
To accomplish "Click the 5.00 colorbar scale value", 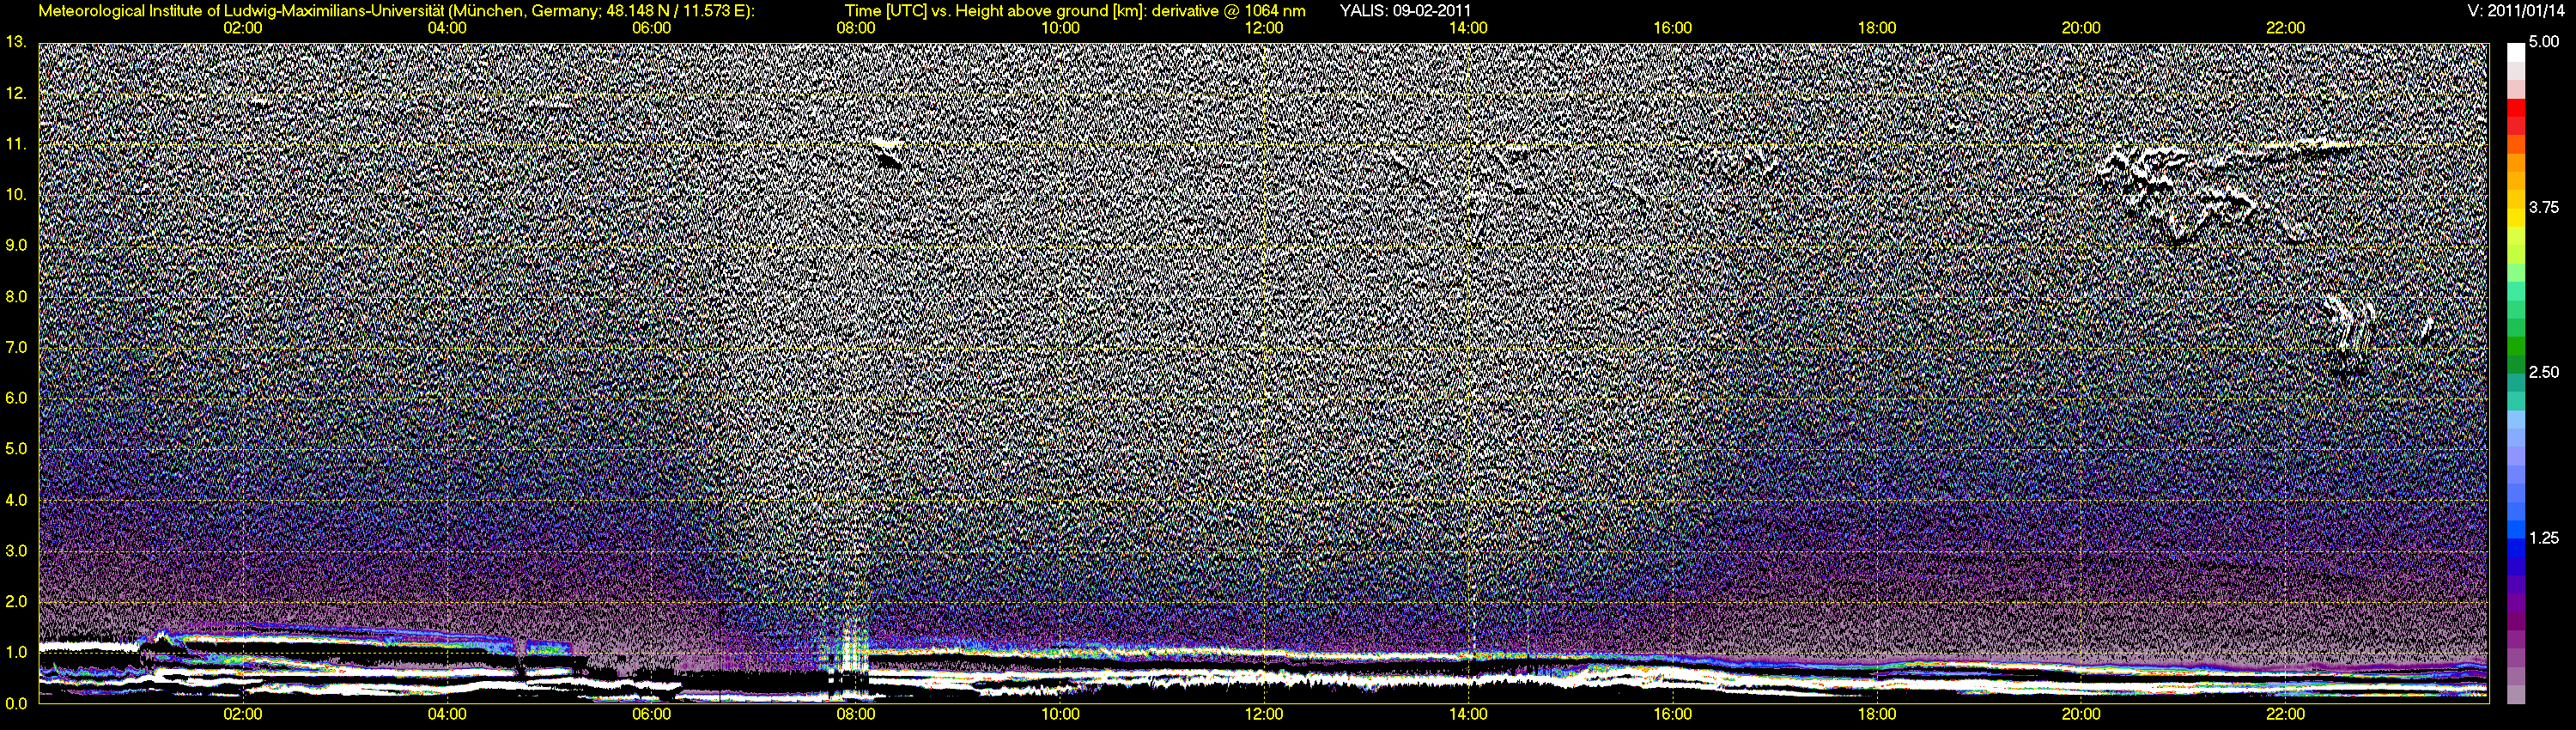I will click(2543, 43).
